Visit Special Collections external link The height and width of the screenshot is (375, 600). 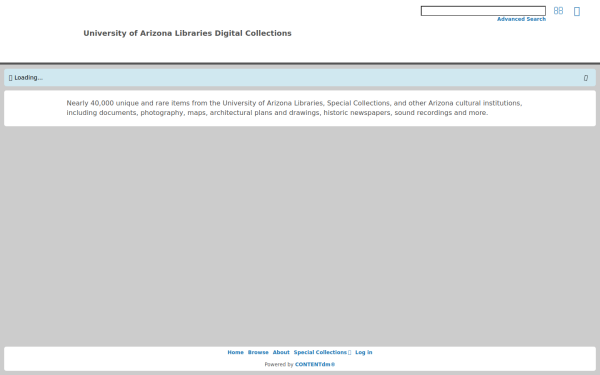322,352
